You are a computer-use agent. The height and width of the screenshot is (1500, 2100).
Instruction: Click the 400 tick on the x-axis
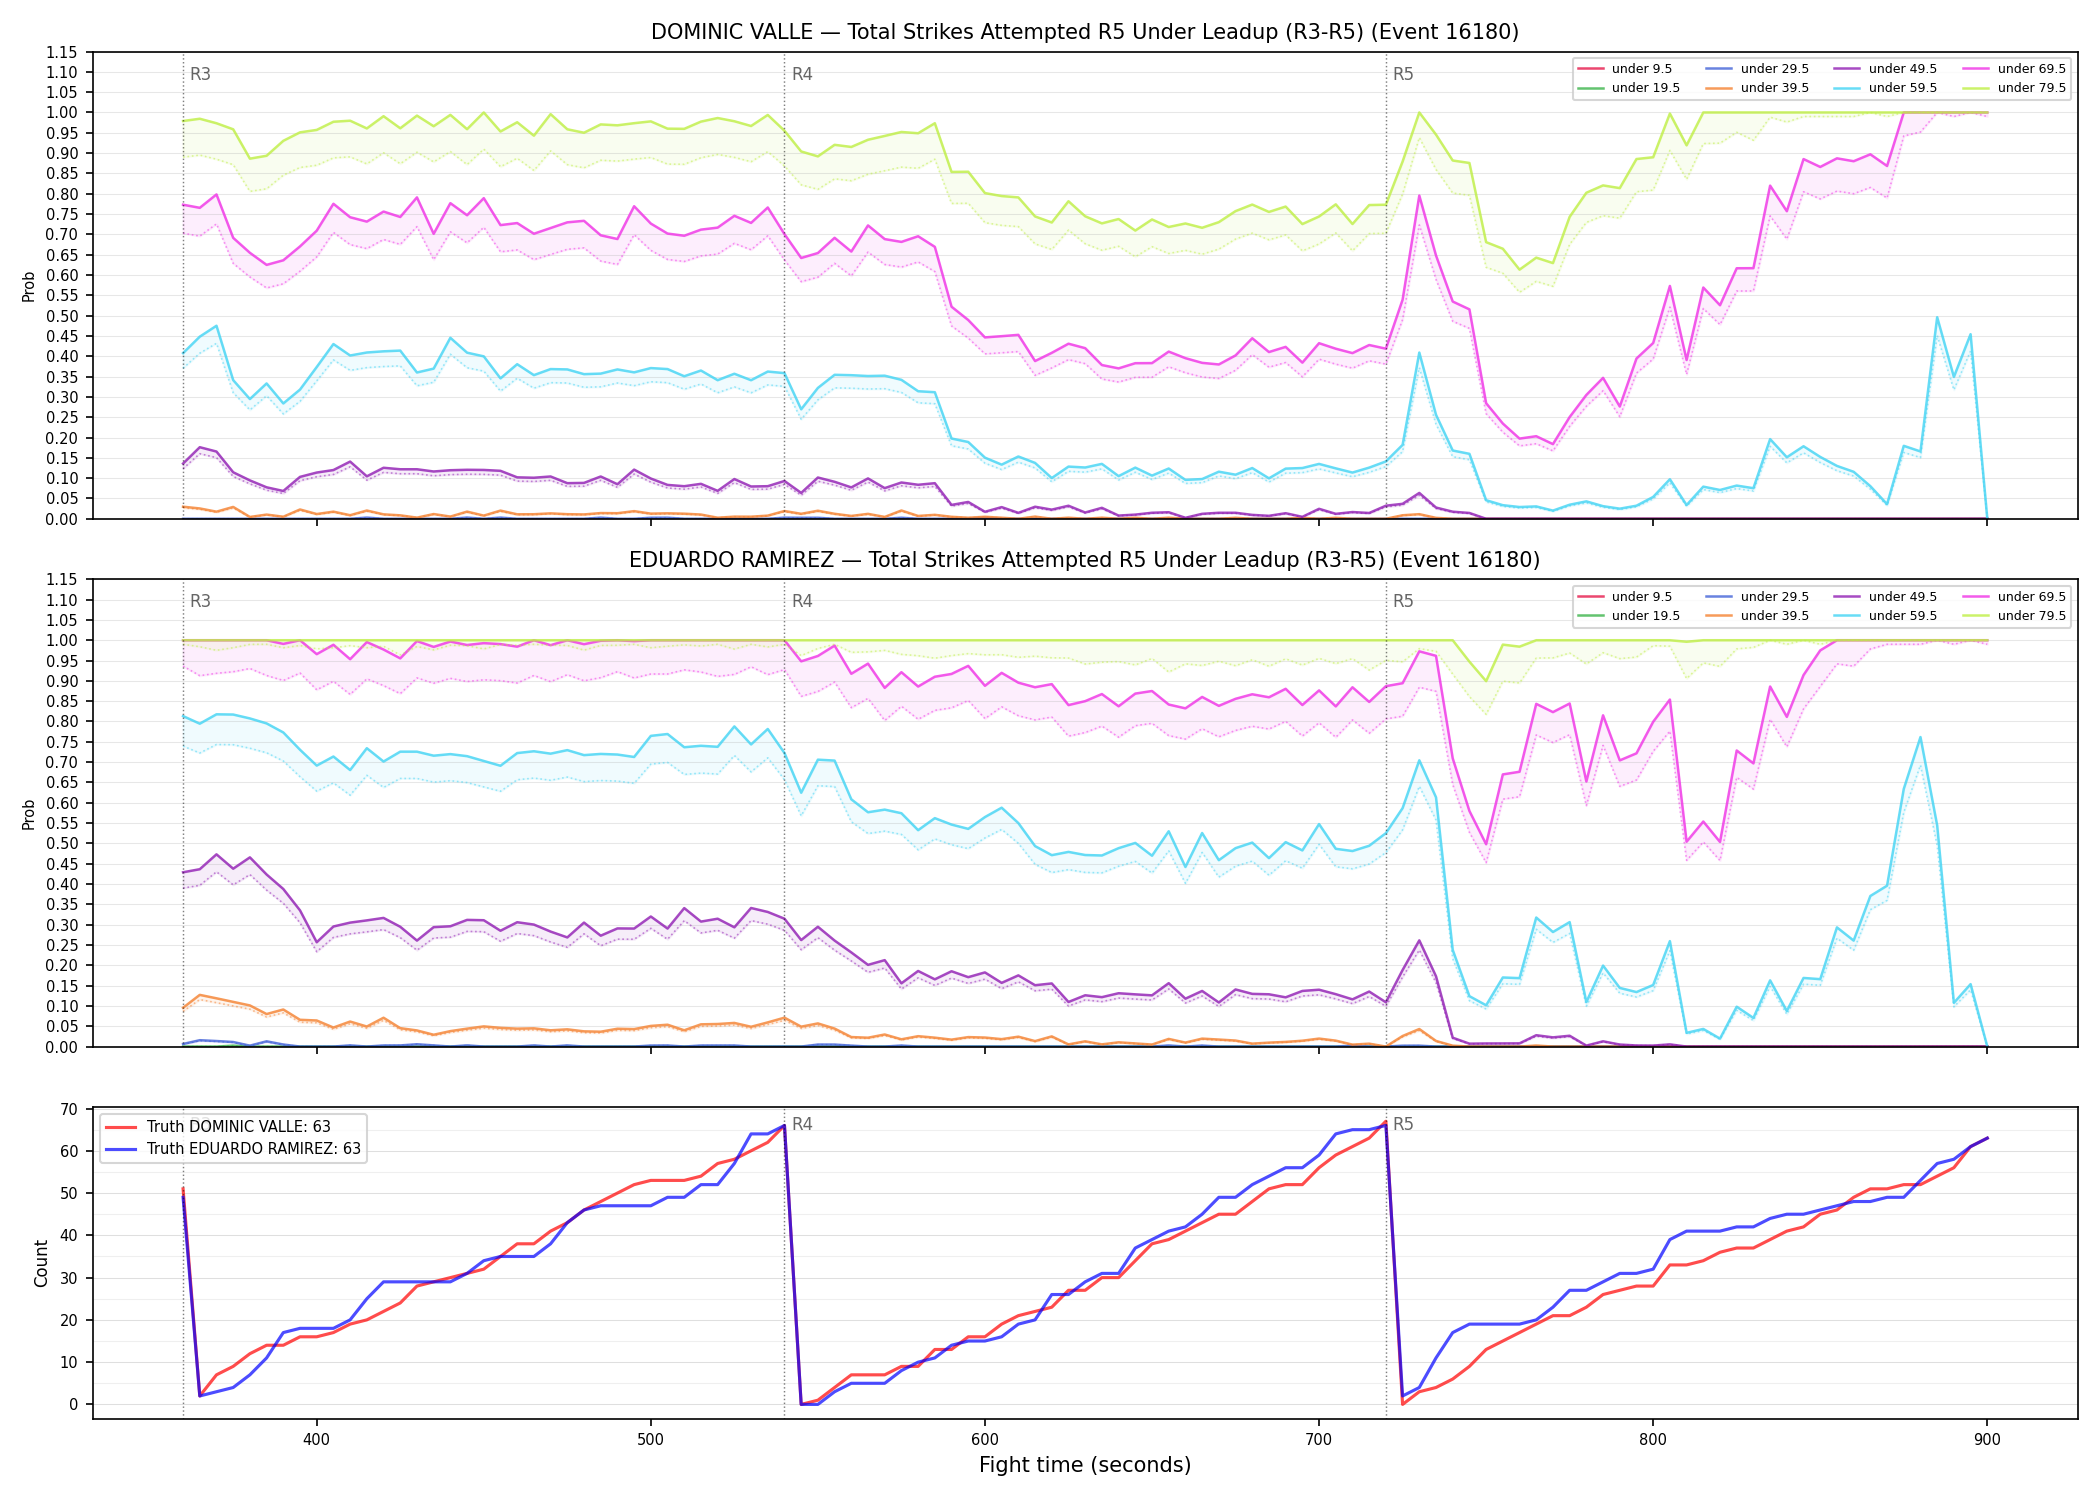[317, 1440]
